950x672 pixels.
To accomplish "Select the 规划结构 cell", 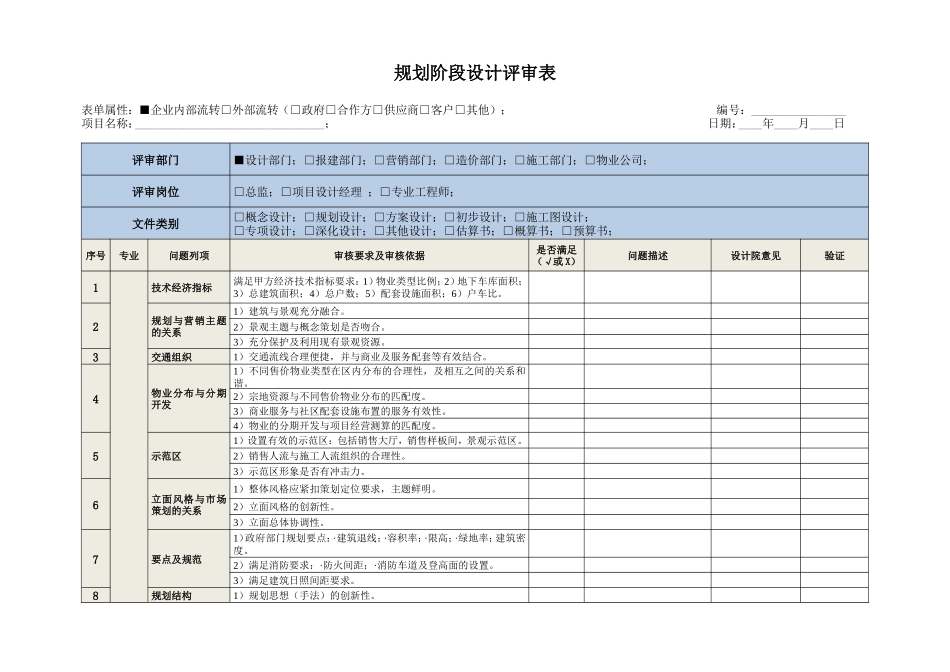I will (x=189, y=595).
